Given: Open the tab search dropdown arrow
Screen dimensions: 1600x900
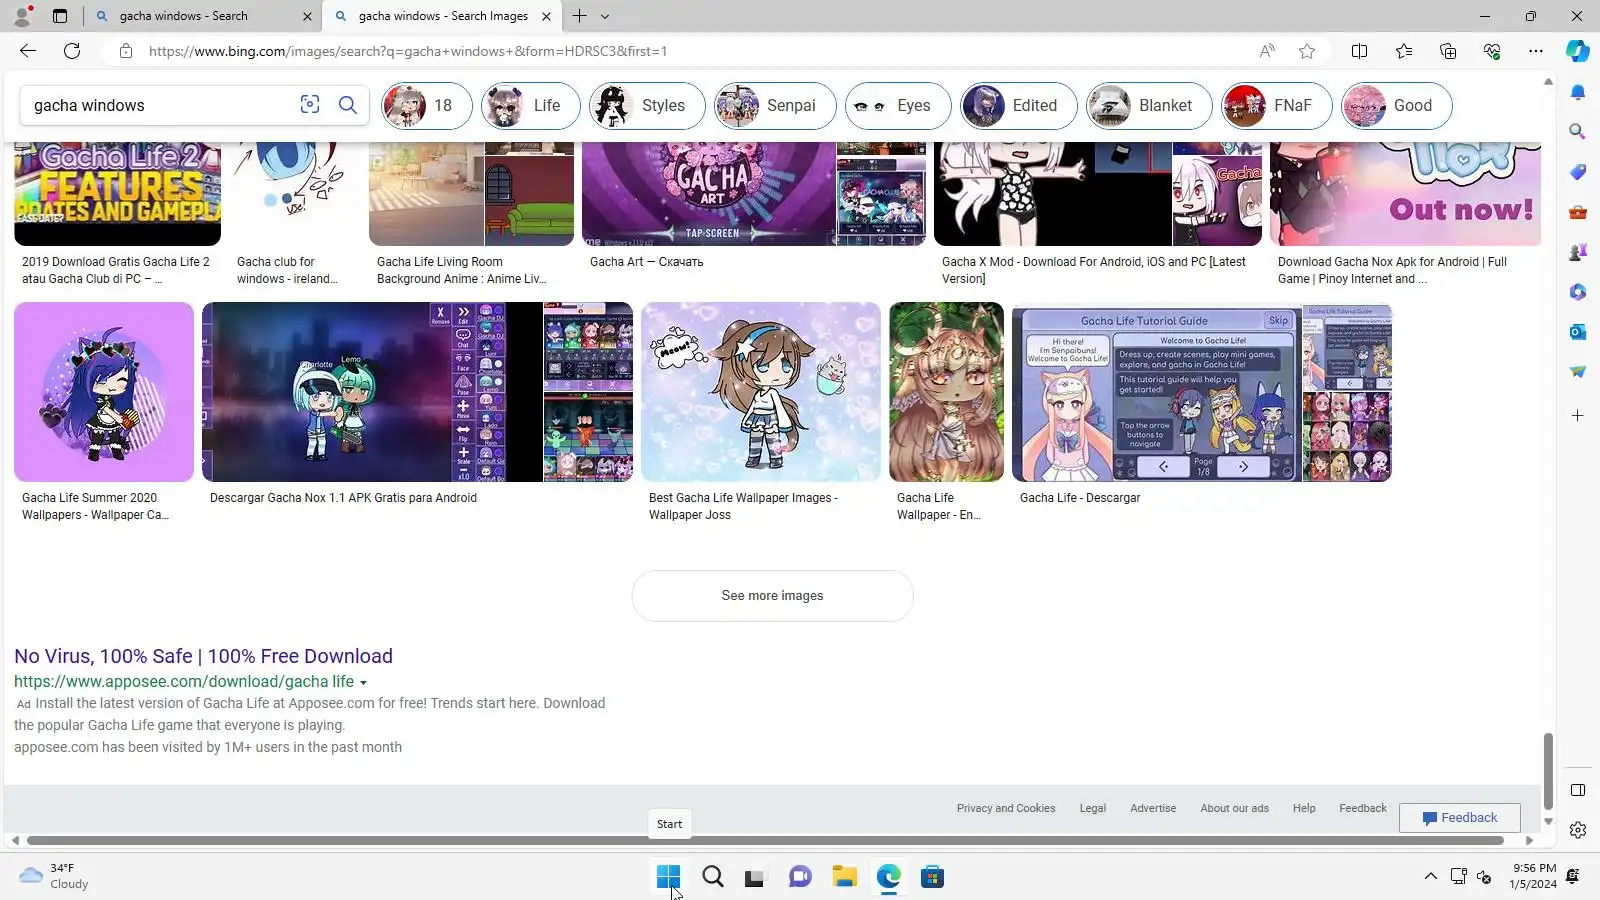Looking at the screenshot, I should (605, 16).
